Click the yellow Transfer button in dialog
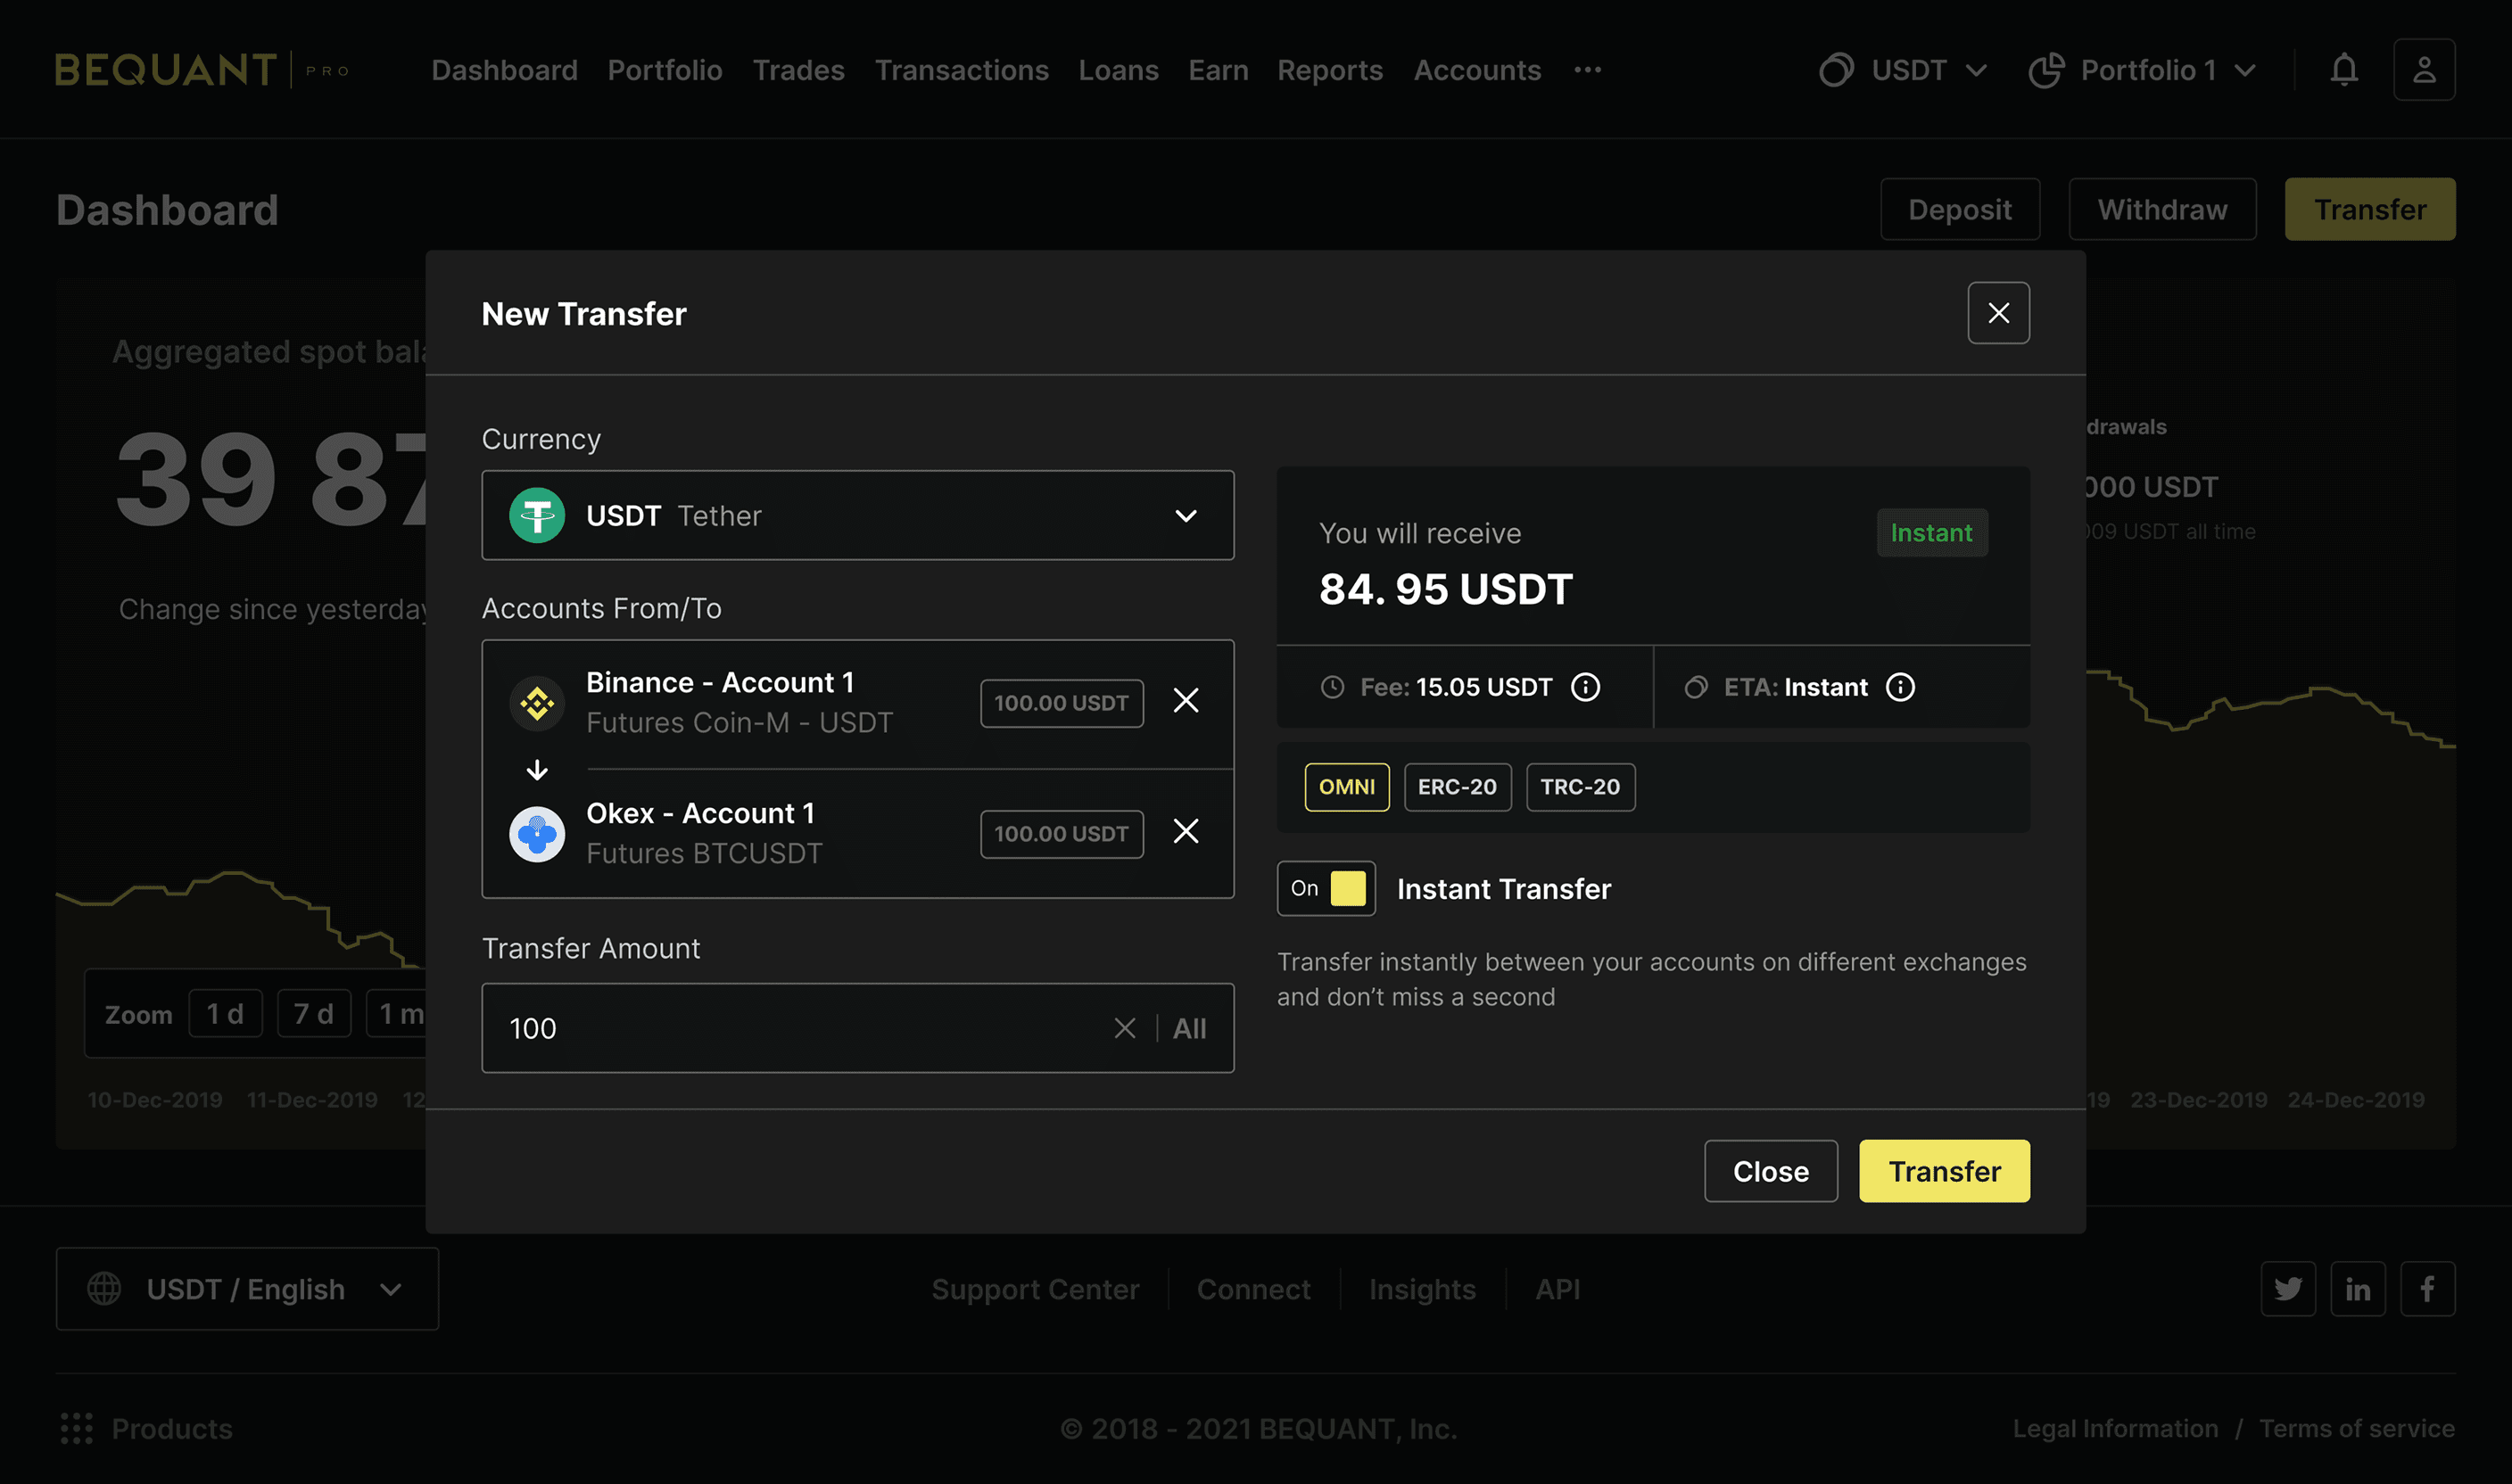This screenshot has width=2512, height=1484. coord(1944,1171)
